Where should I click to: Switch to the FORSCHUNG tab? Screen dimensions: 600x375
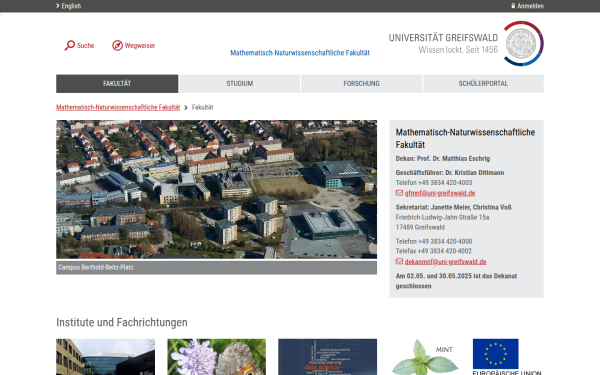[x=361, y=83]
